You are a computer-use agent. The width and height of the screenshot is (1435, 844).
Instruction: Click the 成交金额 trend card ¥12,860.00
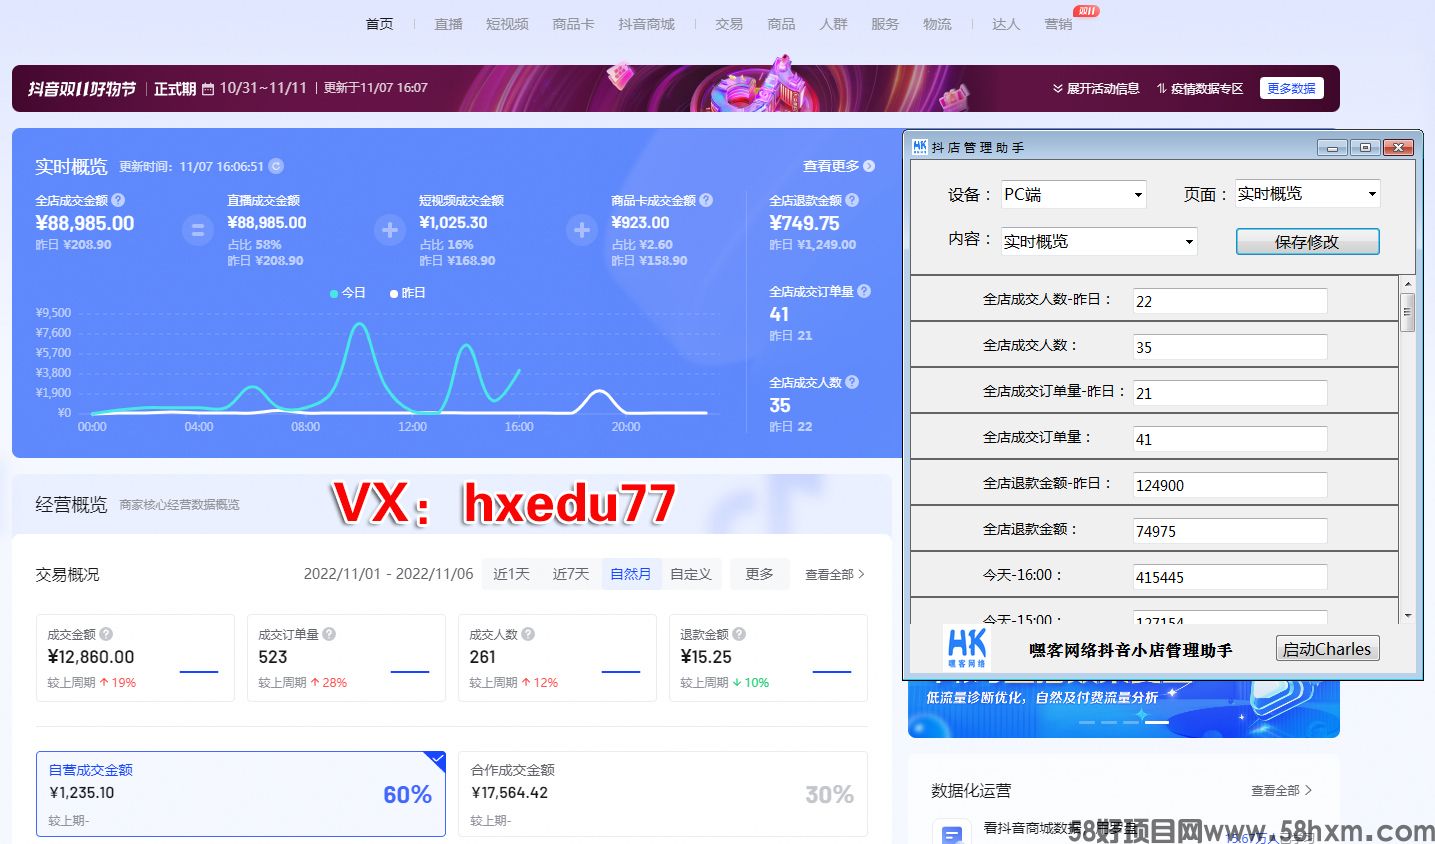[135, 658]
